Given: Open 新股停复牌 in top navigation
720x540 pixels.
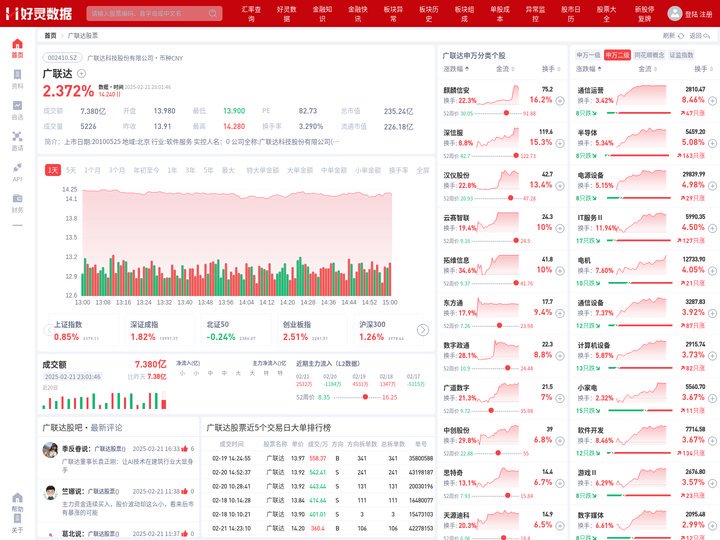Looking at the screenshot, I should [x=644, y=14].
